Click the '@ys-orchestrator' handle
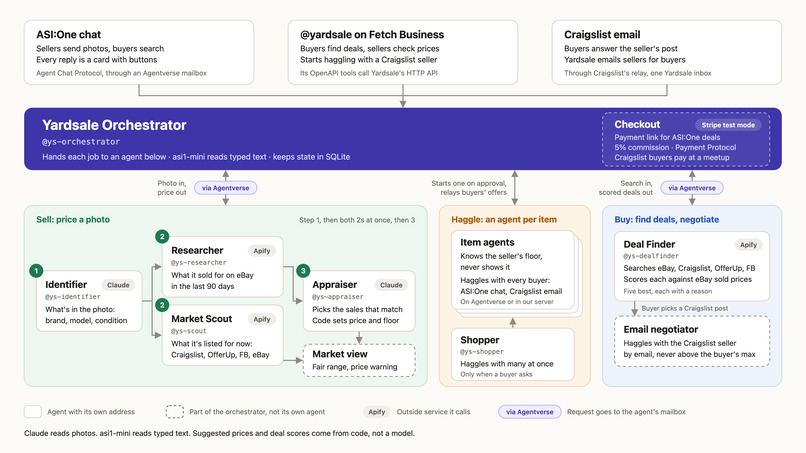The height and width of the screenshot is (453, 806). click(x=81, y=141)
